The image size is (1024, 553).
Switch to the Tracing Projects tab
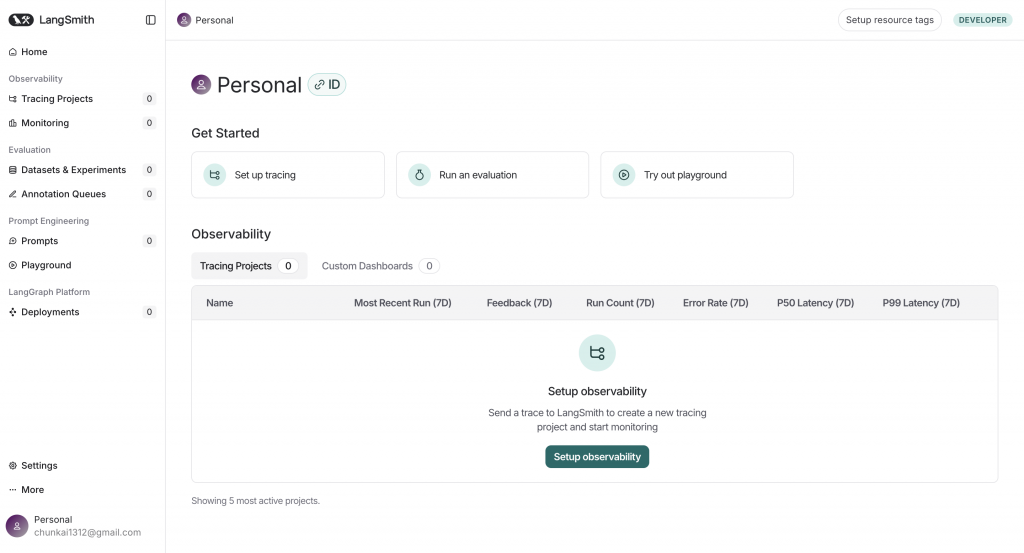(249, 266)
